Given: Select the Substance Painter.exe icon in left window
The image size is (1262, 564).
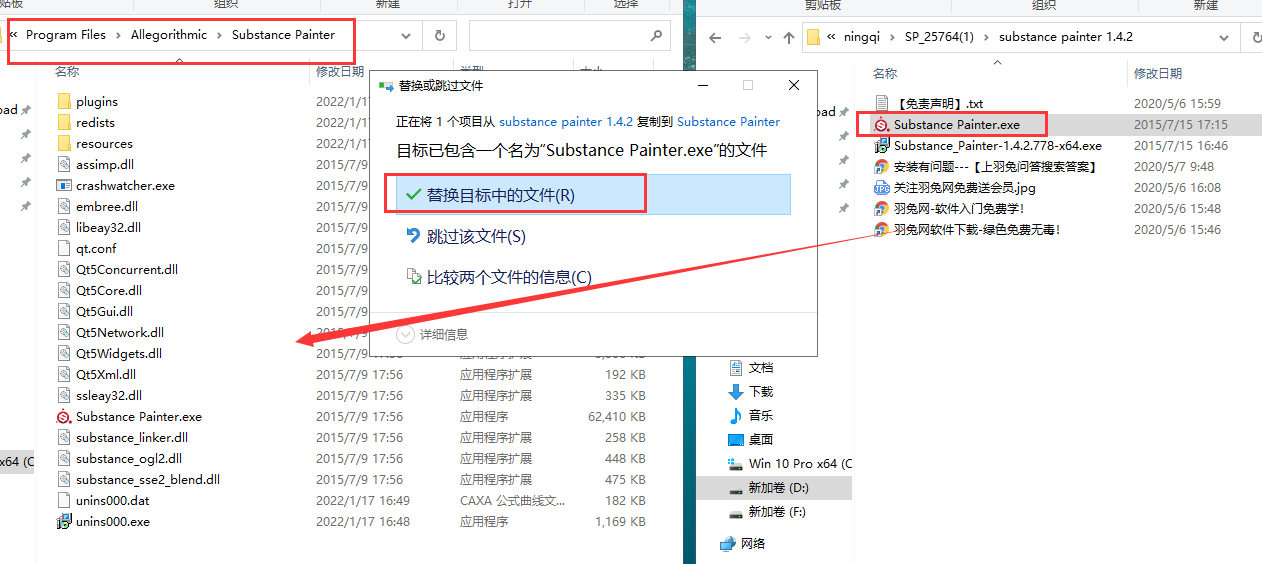Looking at the screenshot, I should click(64, 416).
